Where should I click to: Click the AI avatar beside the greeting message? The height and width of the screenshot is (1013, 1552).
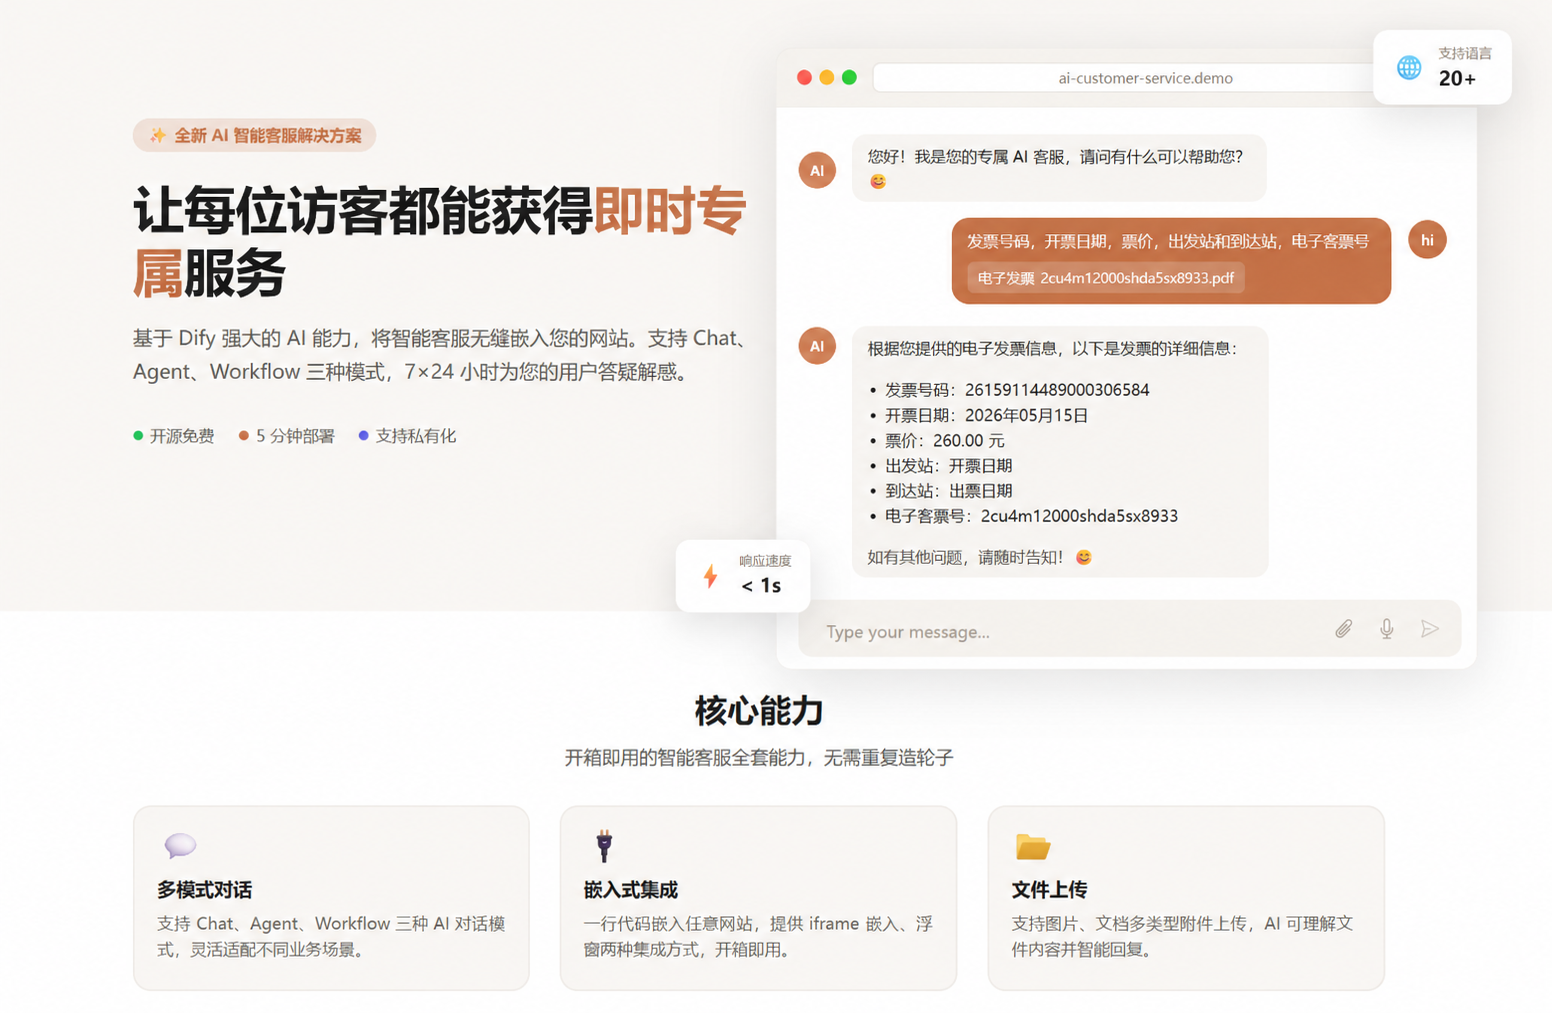coord(817,170)
